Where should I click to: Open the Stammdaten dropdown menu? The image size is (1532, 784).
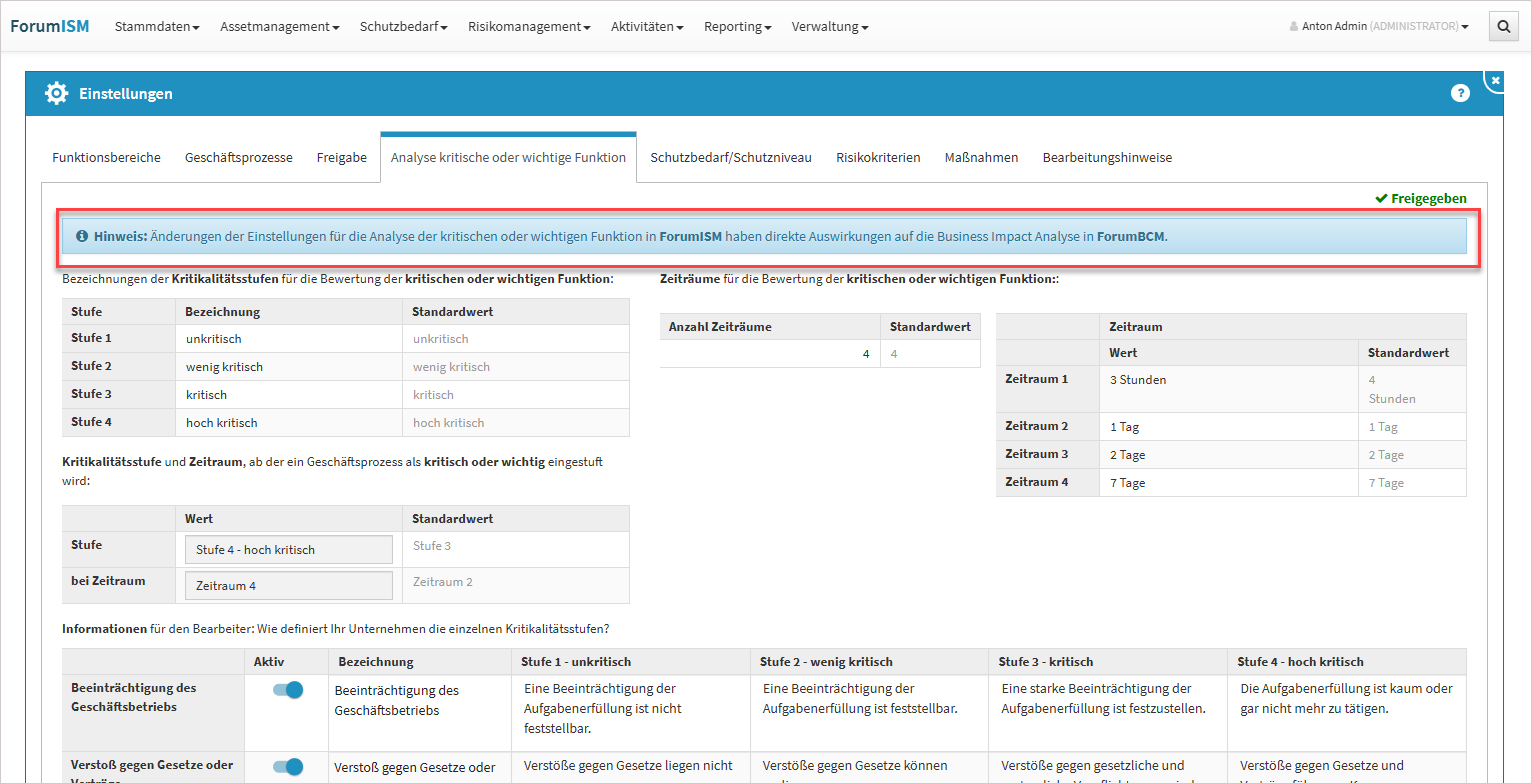coord(157,27)
